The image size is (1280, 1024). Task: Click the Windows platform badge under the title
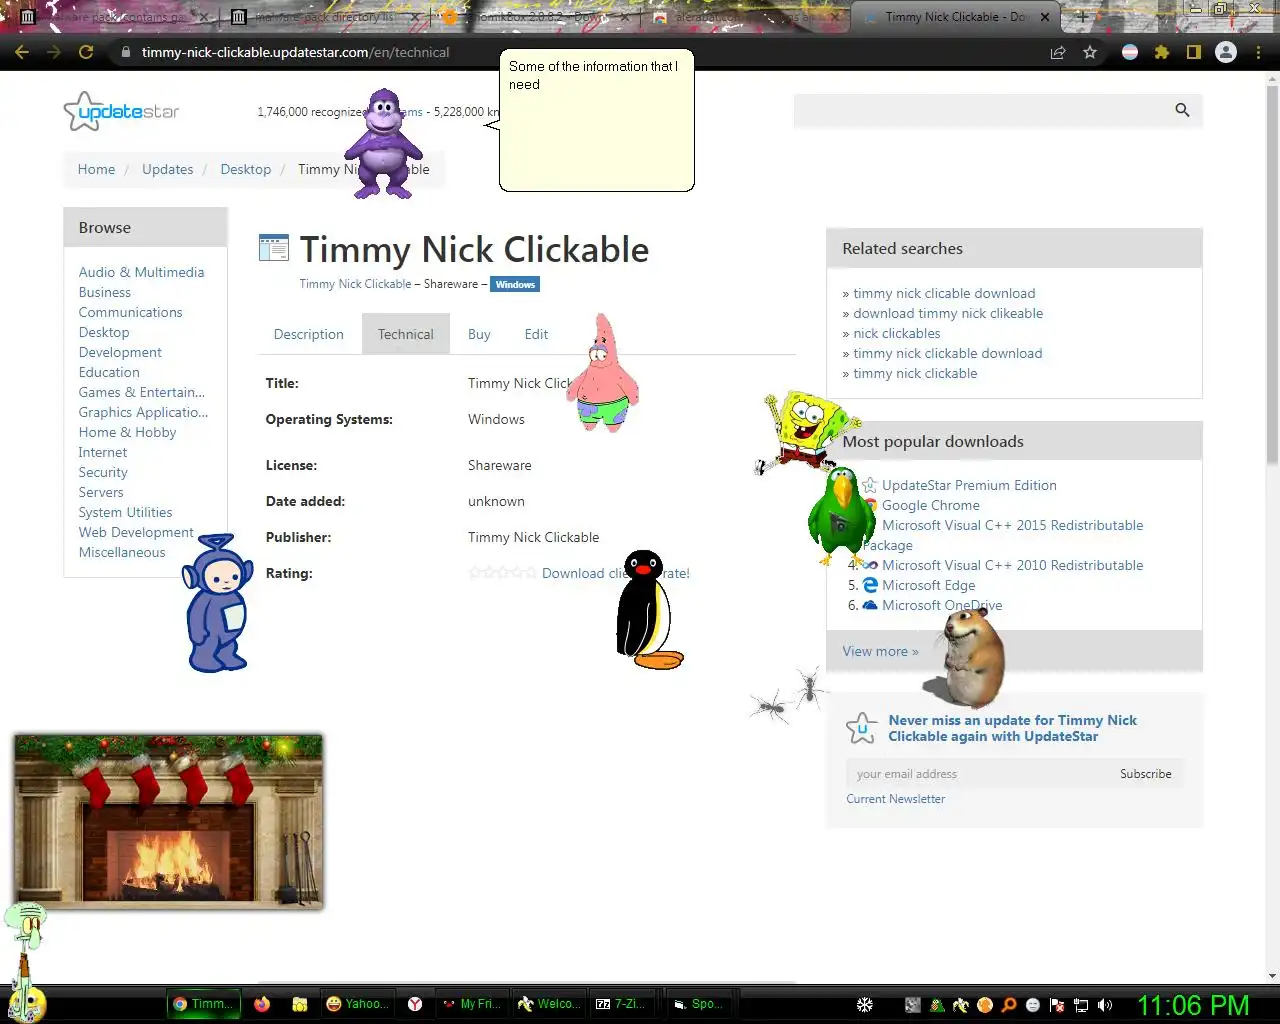pos(515,284)
